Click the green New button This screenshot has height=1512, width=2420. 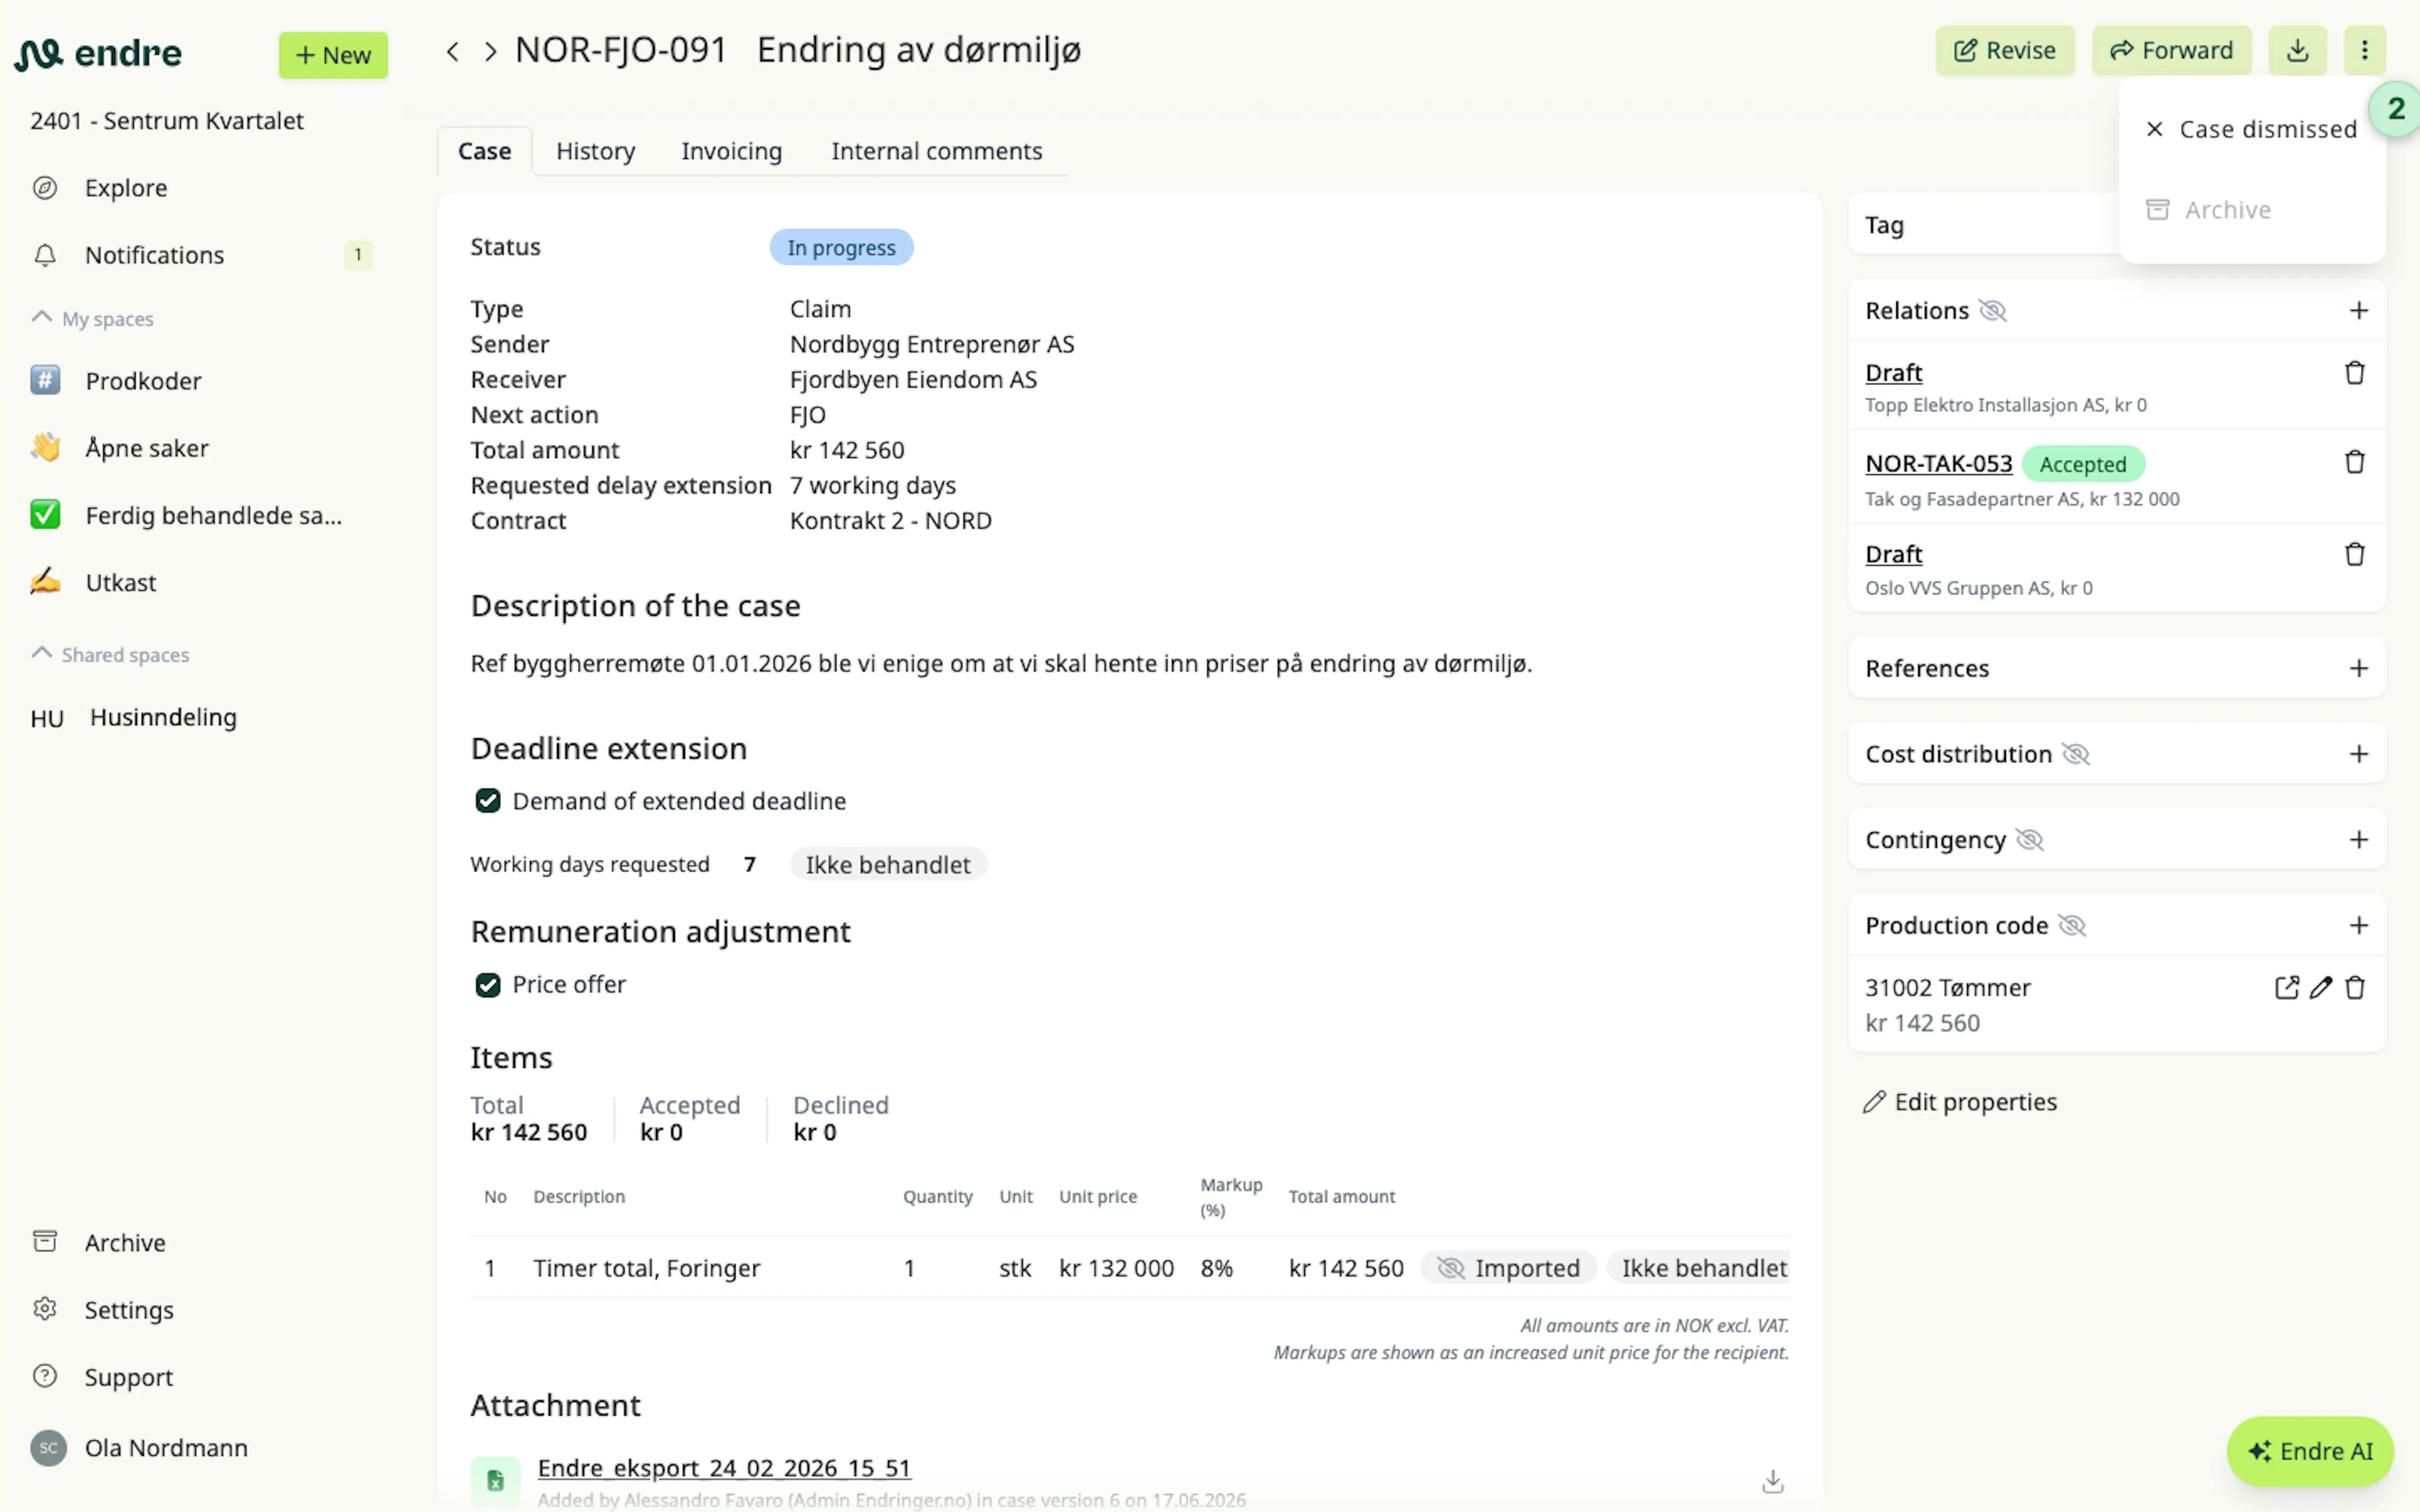point(333,55)
